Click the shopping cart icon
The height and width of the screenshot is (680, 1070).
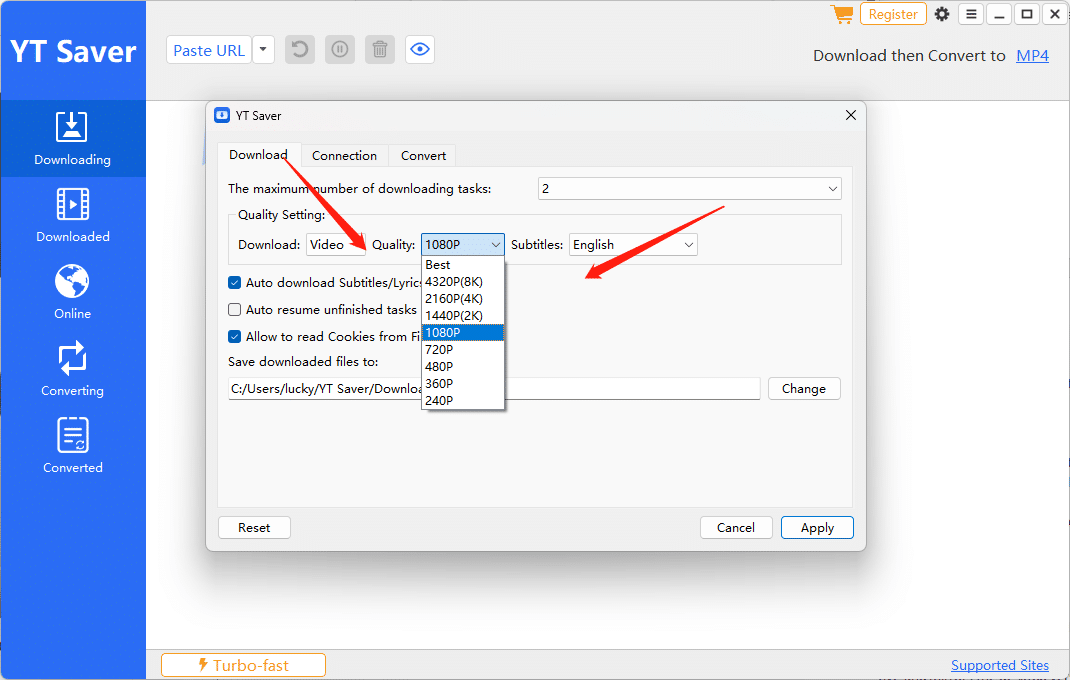tap(842, 14)
